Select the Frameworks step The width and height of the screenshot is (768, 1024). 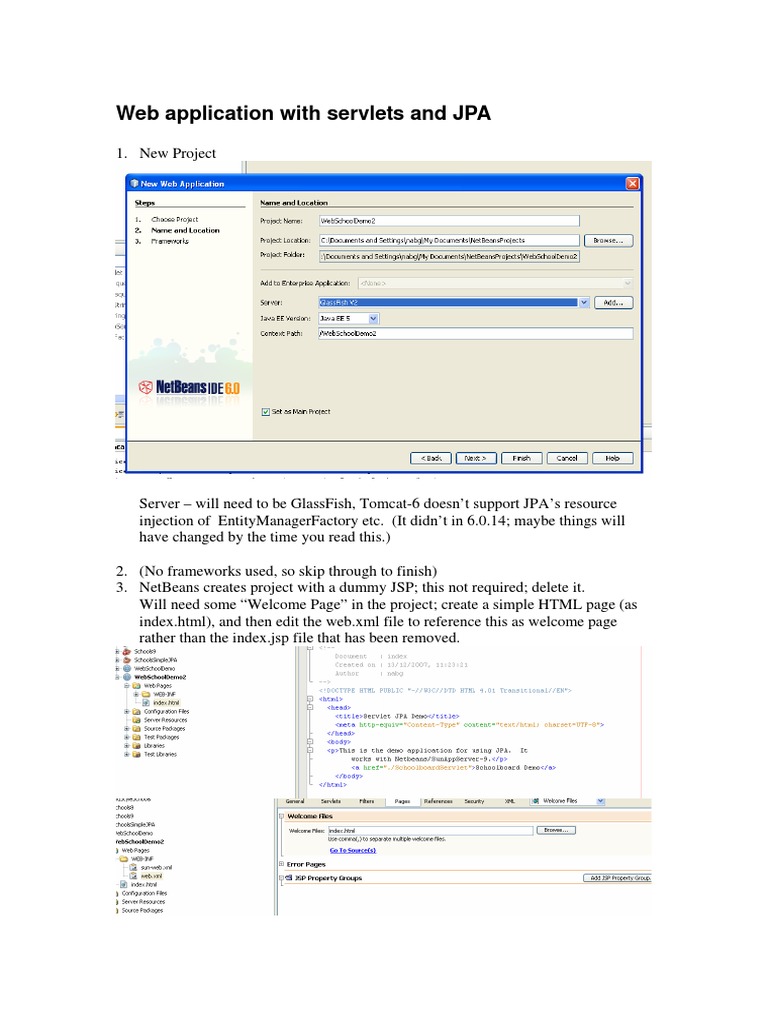(x=170, y=241)
